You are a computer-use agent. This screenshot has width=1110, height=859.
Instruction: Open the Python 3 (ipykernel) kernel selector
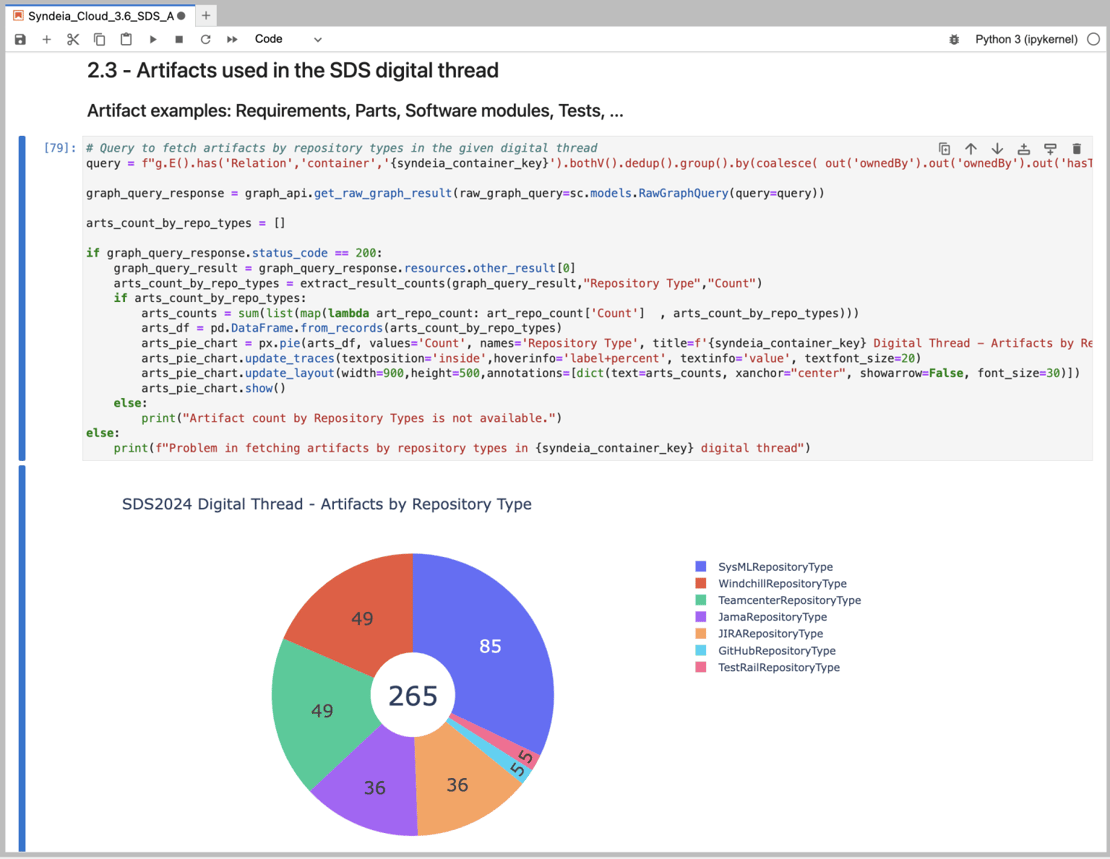tap(1026, 40)
